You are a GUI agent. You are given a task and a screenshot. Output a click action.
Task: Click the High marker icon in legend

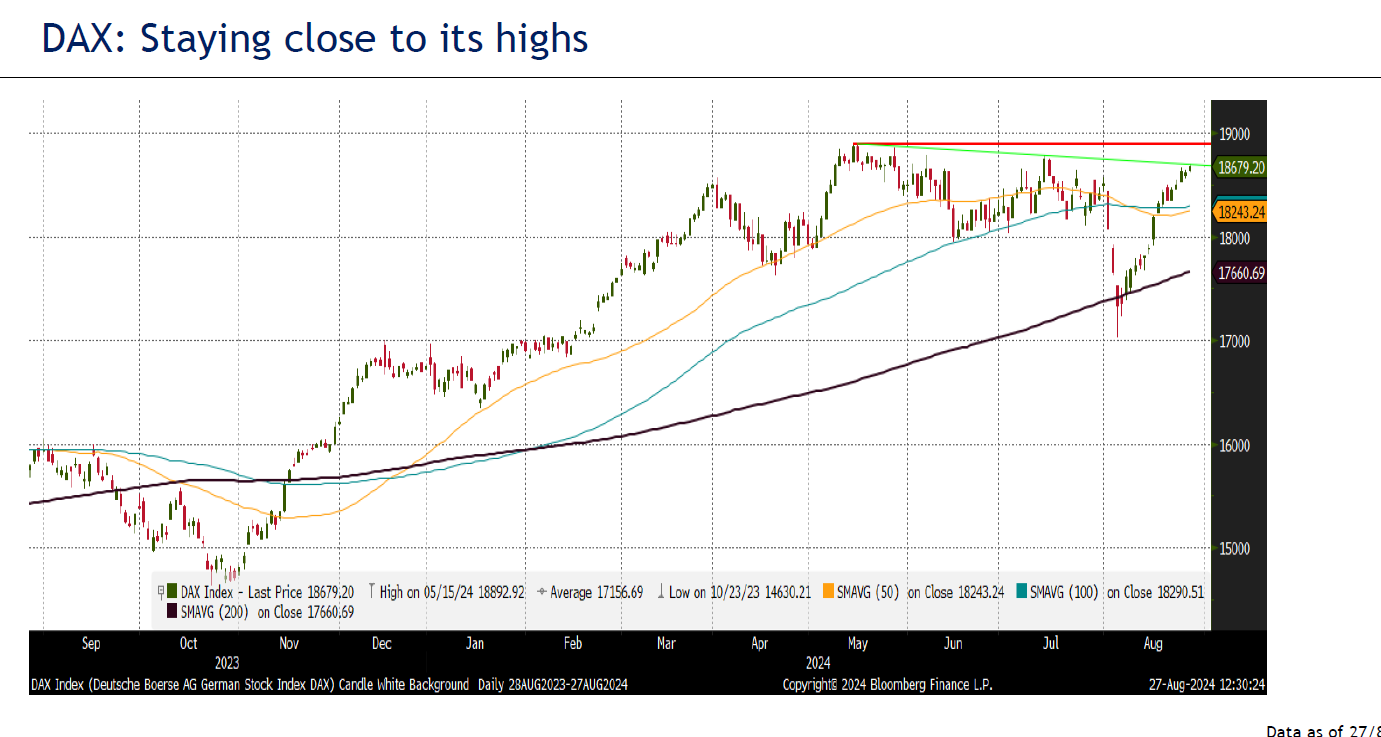371,592
